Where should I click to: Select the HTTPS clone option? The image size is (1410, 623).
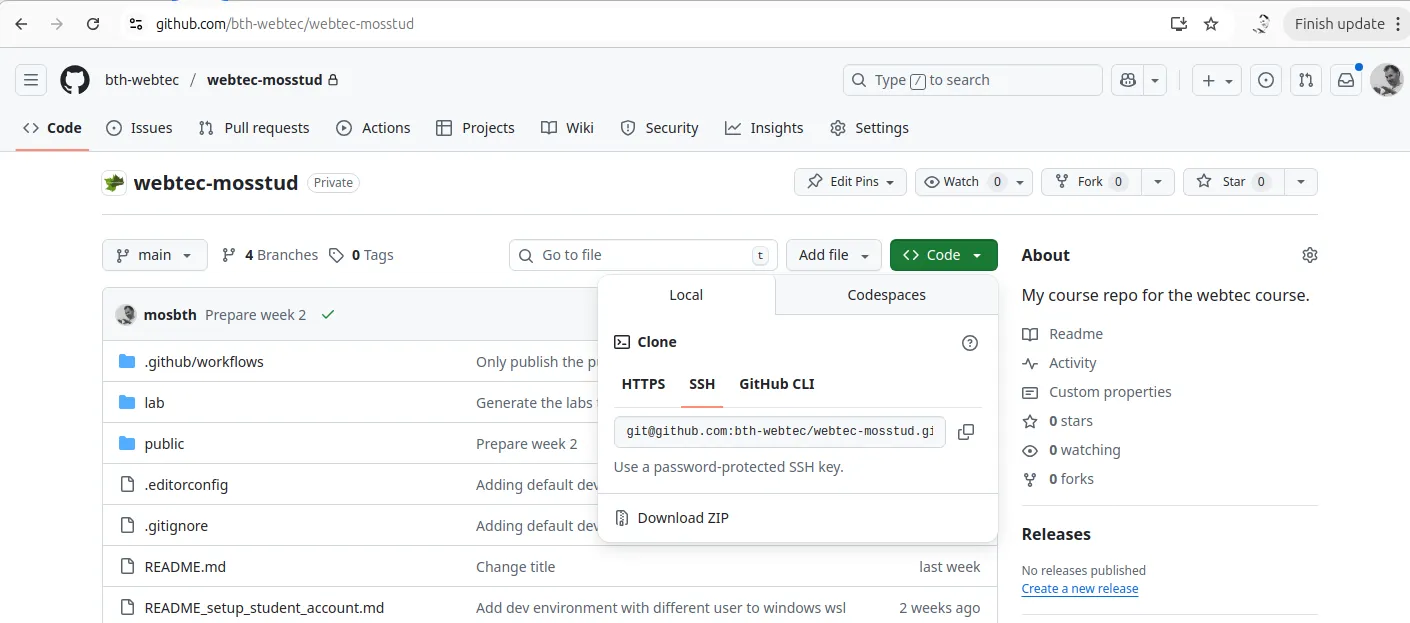[x=643, y=384]
